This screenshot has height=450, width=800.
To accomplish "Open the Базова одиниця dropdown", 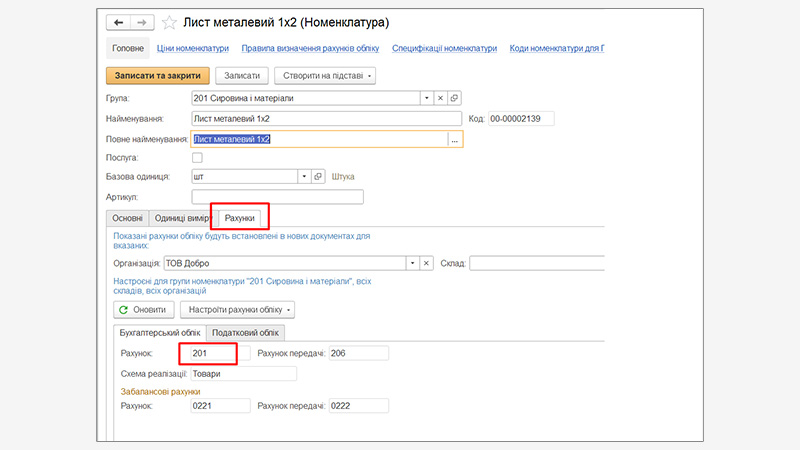I will [x=304, y=177].
